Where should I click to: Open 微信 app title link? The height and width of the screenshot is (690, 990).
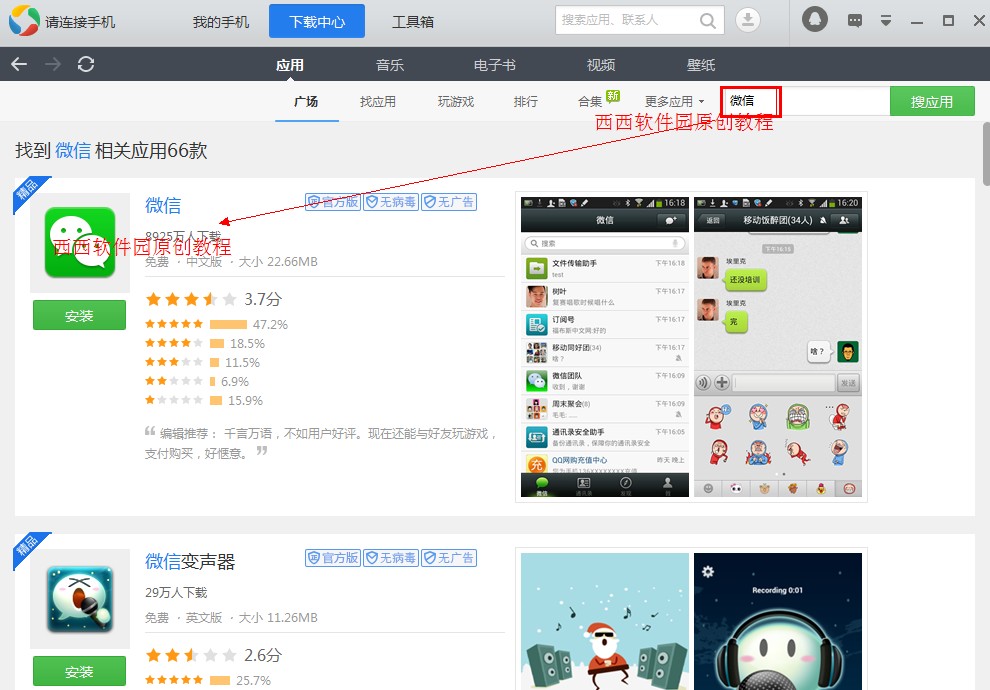163,205
